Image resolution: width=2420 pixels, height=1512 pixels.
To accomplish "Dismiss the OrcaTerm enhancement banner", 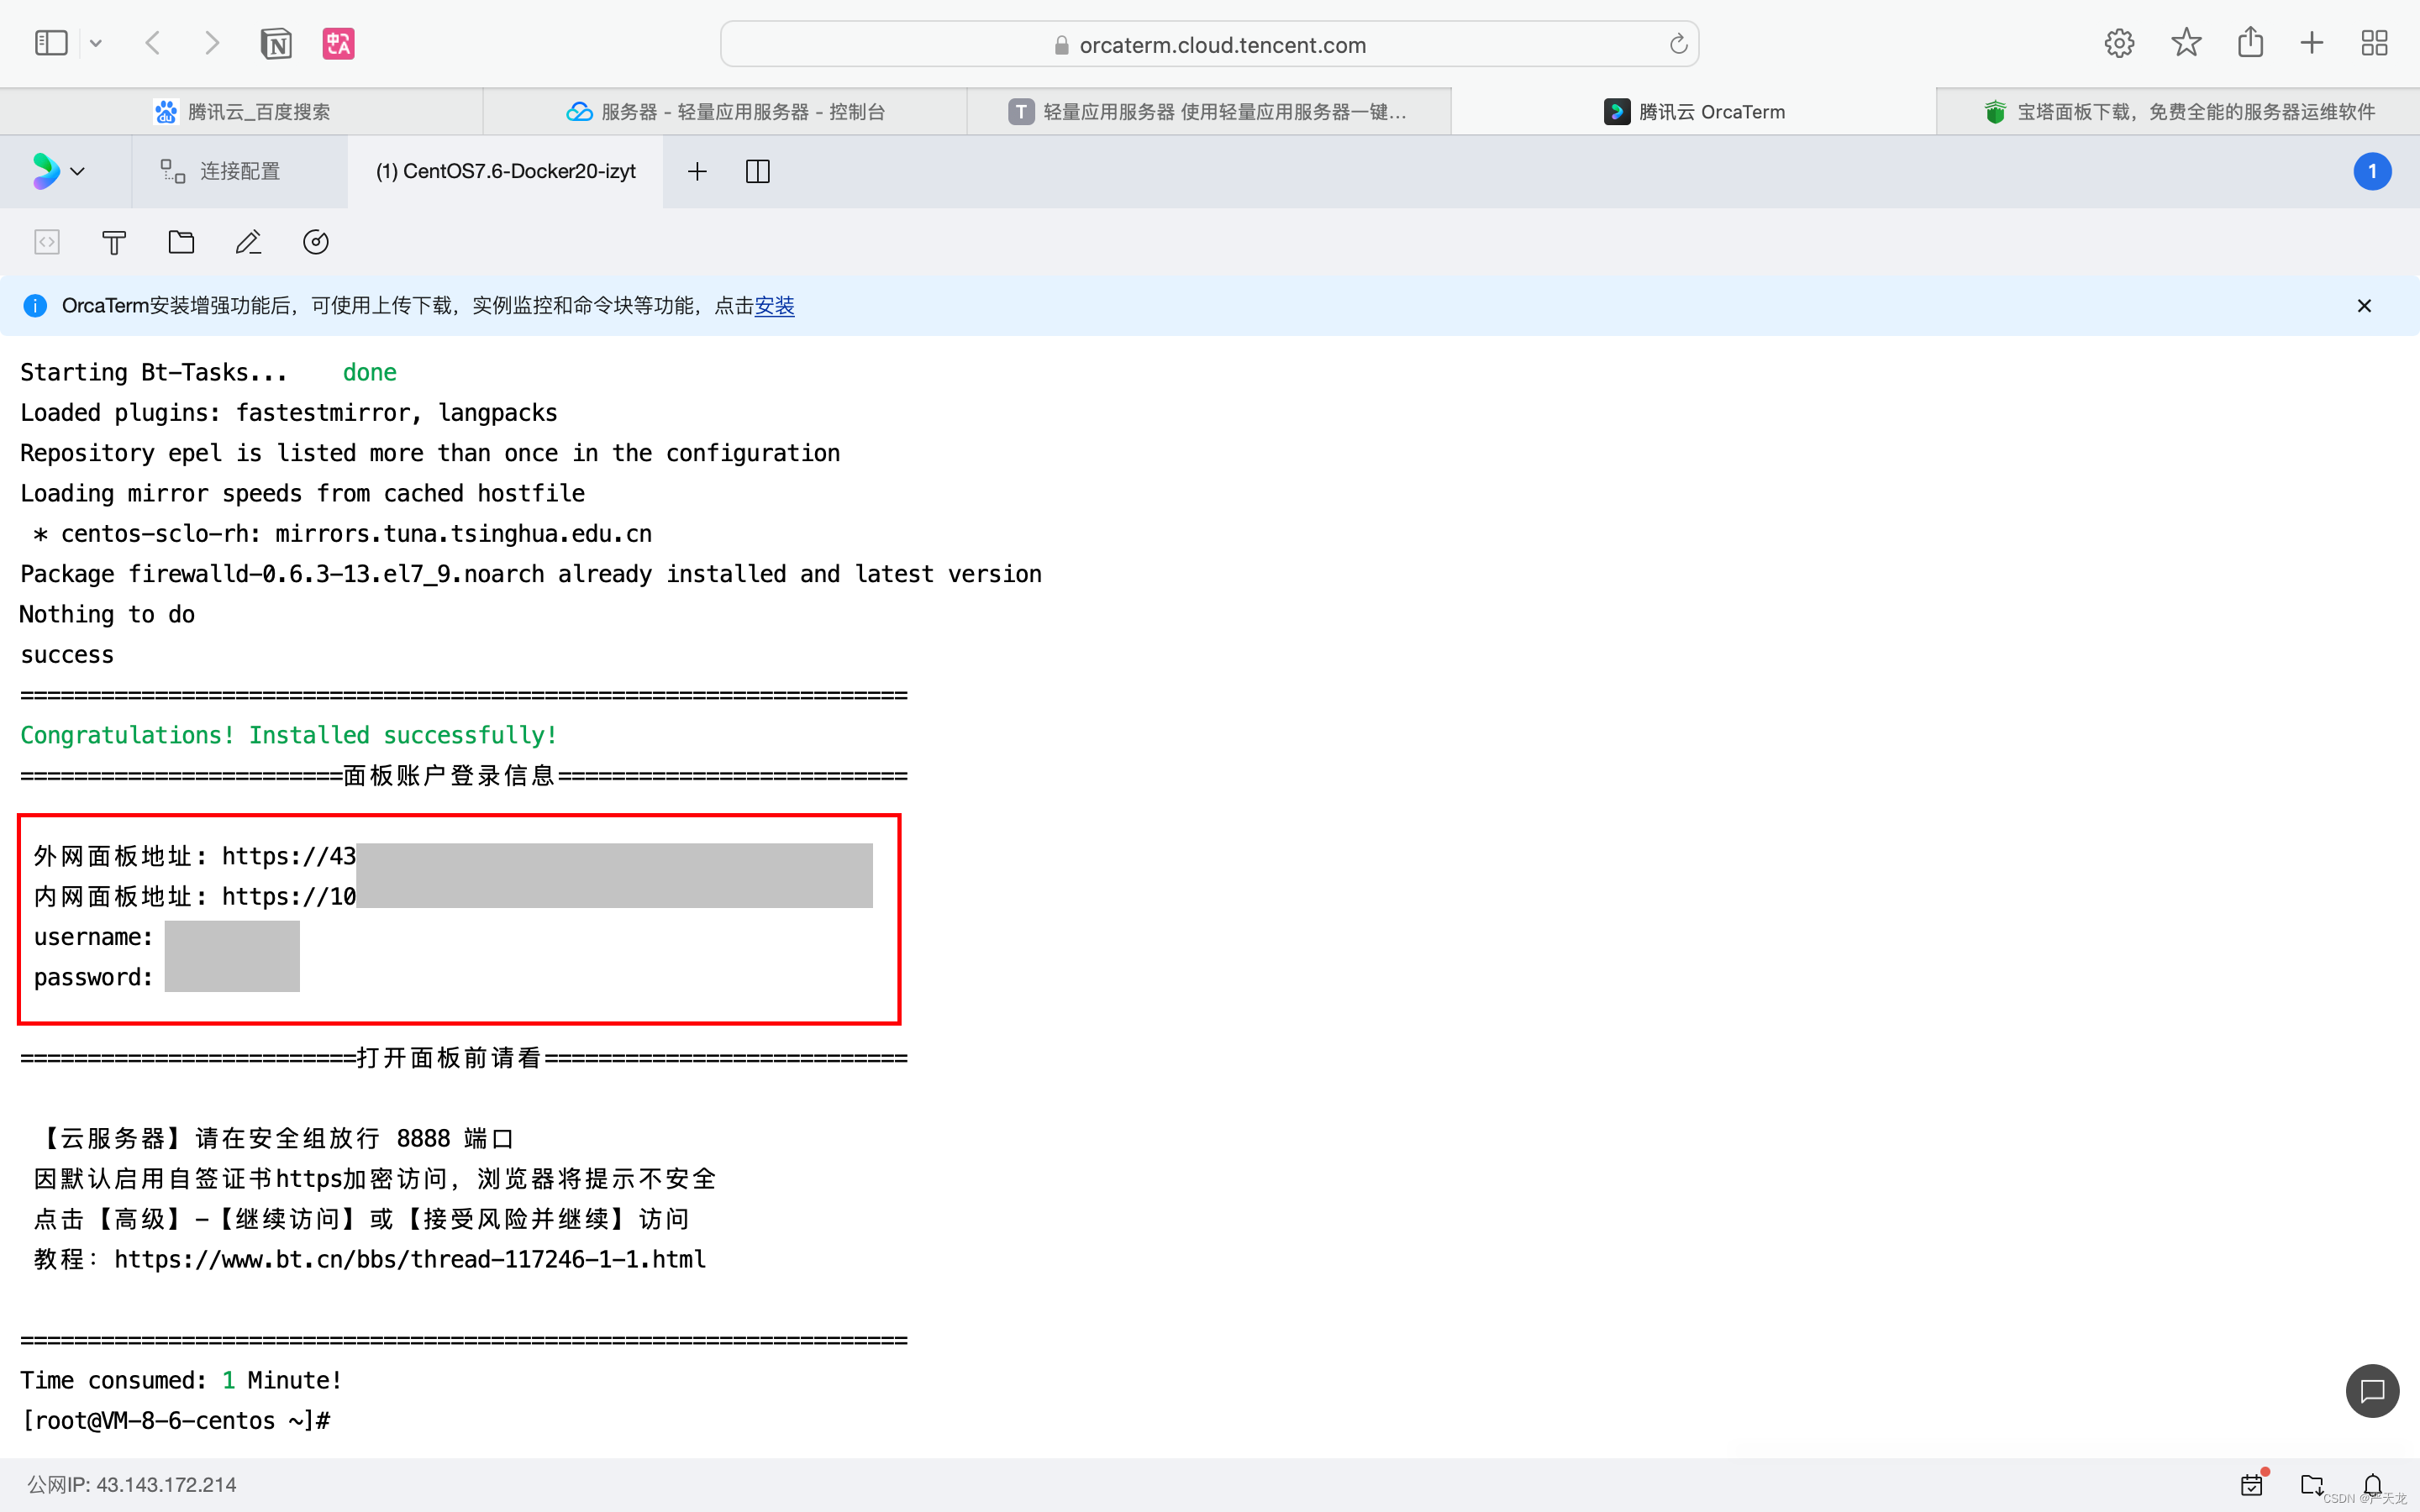I will coord(2364,306).
